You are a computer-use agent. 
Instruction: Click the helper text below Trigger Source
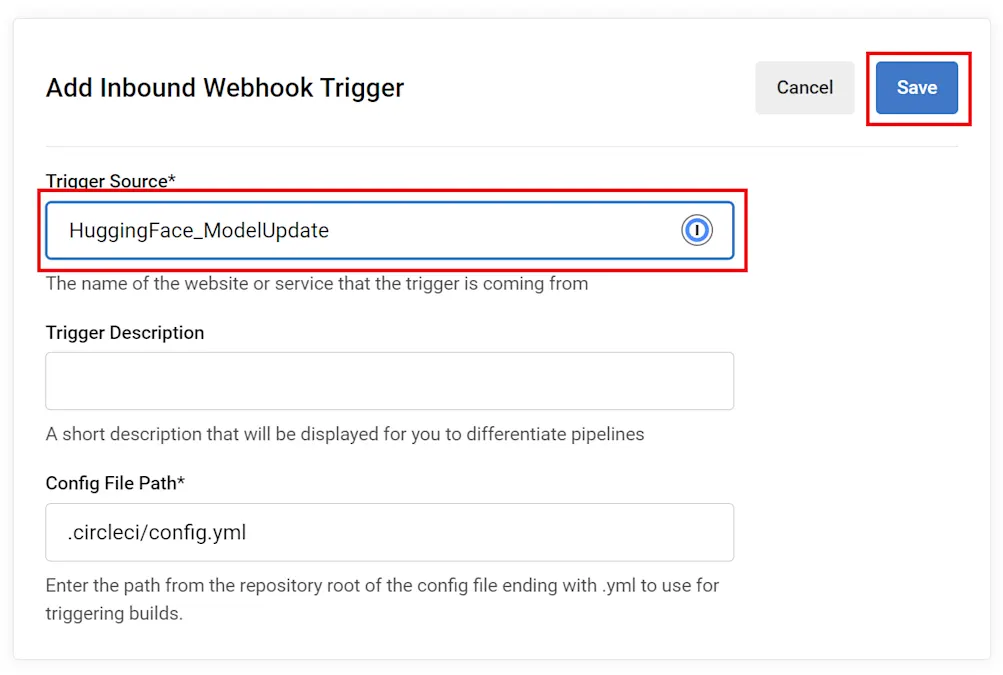(316, 284)
